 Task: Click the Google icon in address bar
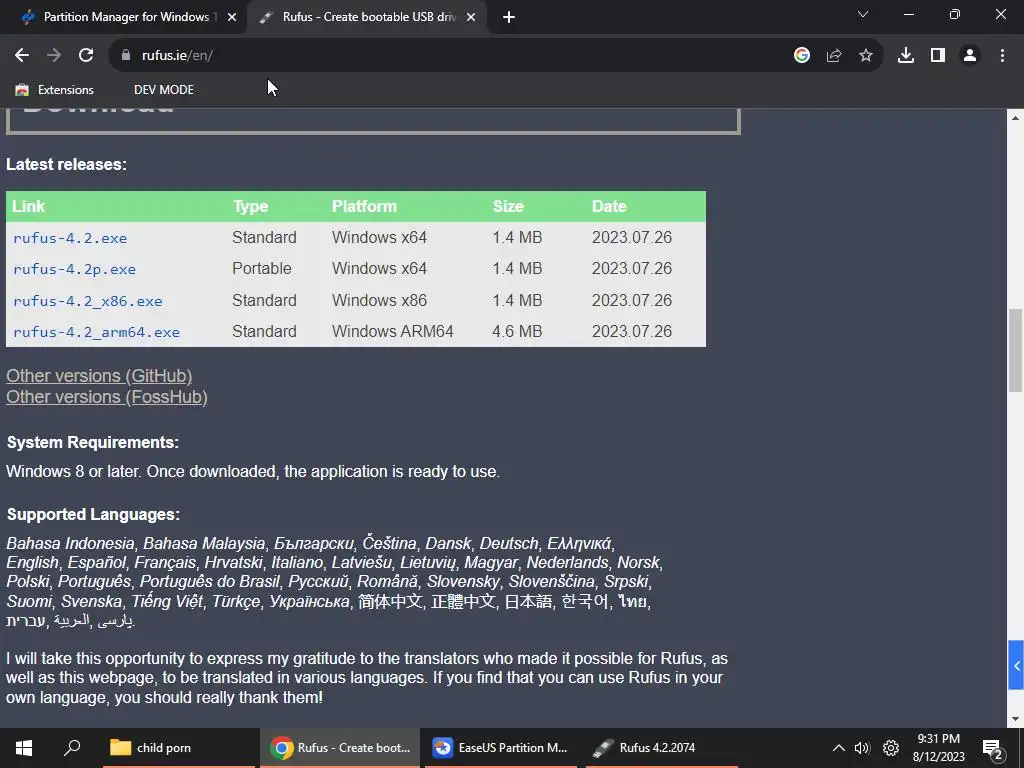tap(802, 56)
